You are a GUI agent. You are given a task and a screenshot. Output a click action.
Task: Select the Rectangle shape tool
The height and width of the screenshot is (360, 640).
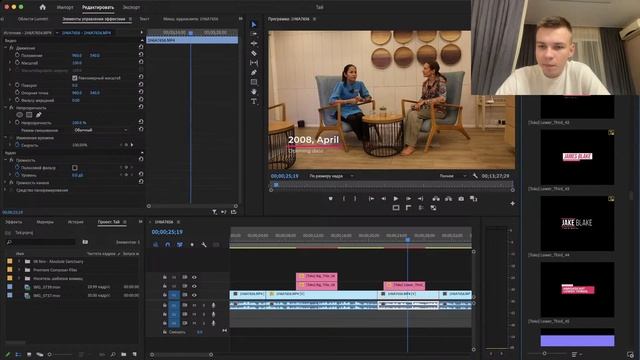coord(254,82)
